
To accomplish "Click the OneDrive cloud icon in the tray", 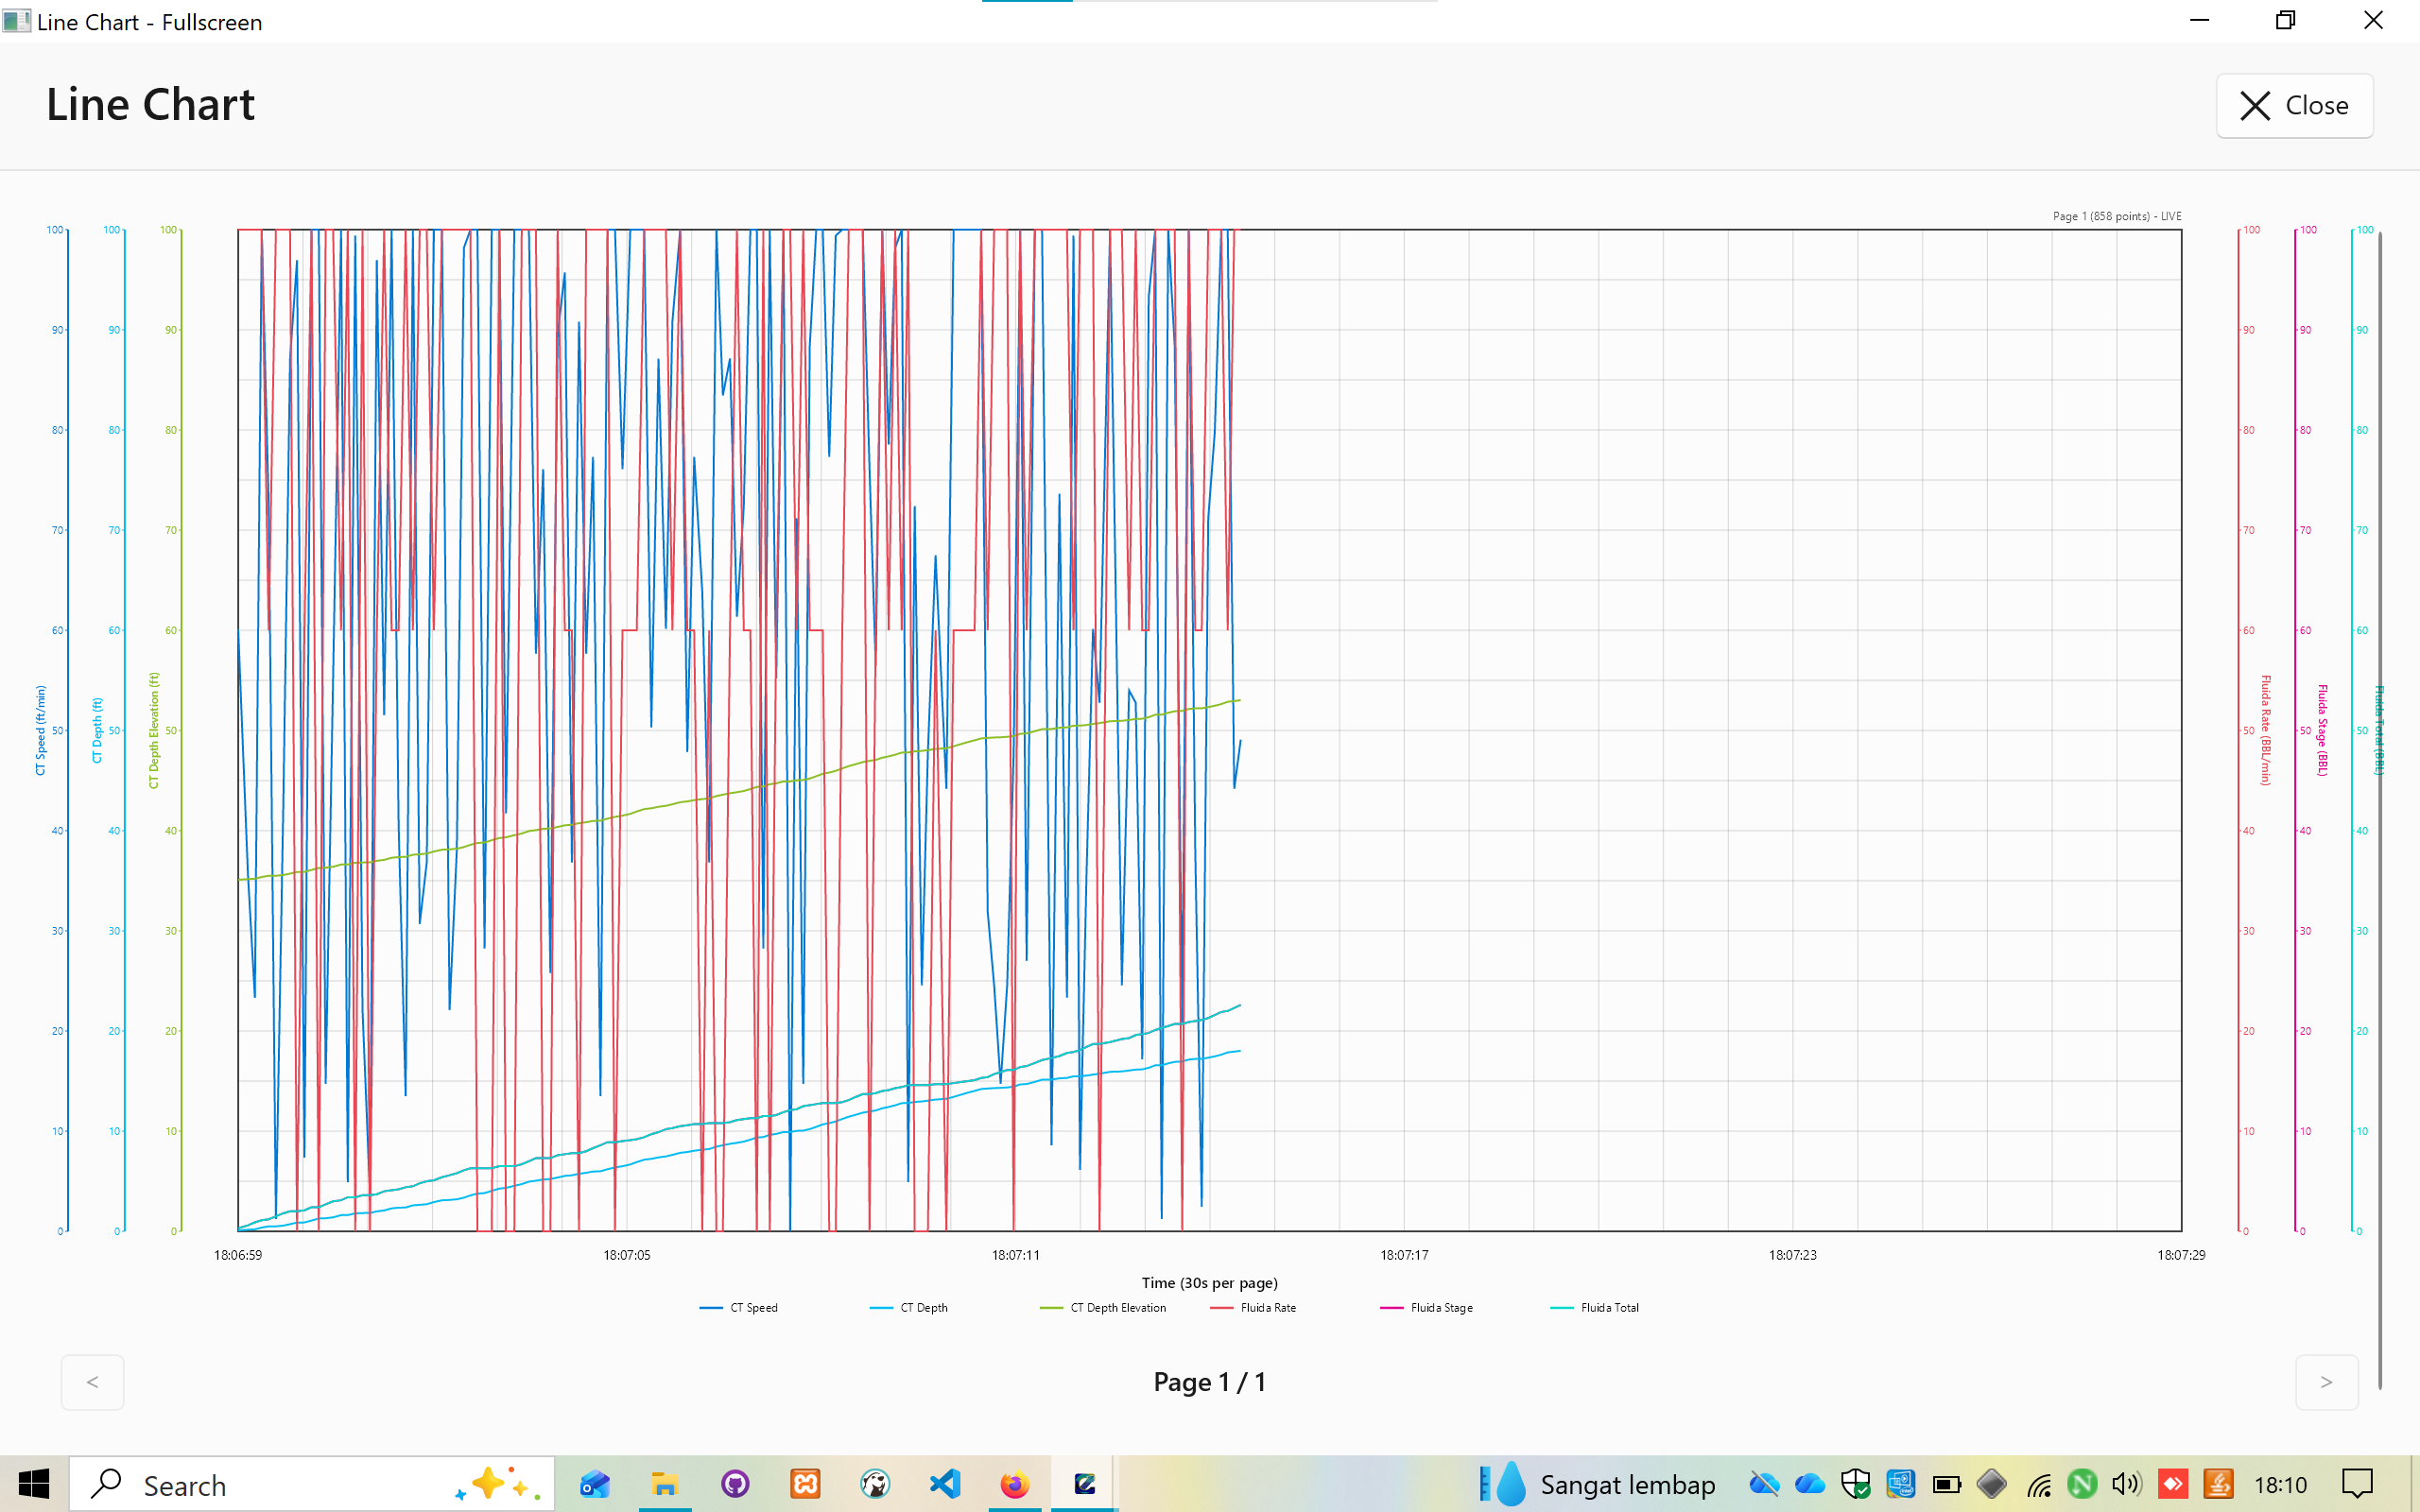I will [1810, 1484].
